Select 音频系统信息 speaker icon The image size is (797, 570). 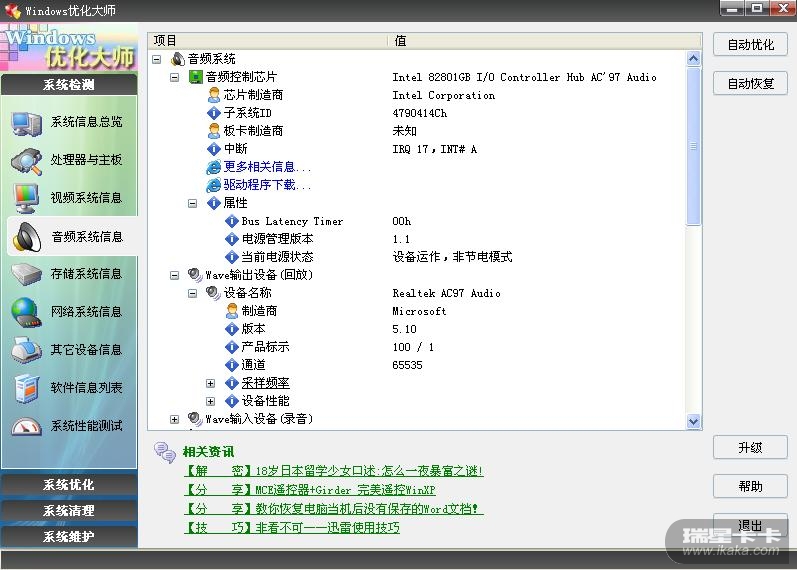[27, 237]
